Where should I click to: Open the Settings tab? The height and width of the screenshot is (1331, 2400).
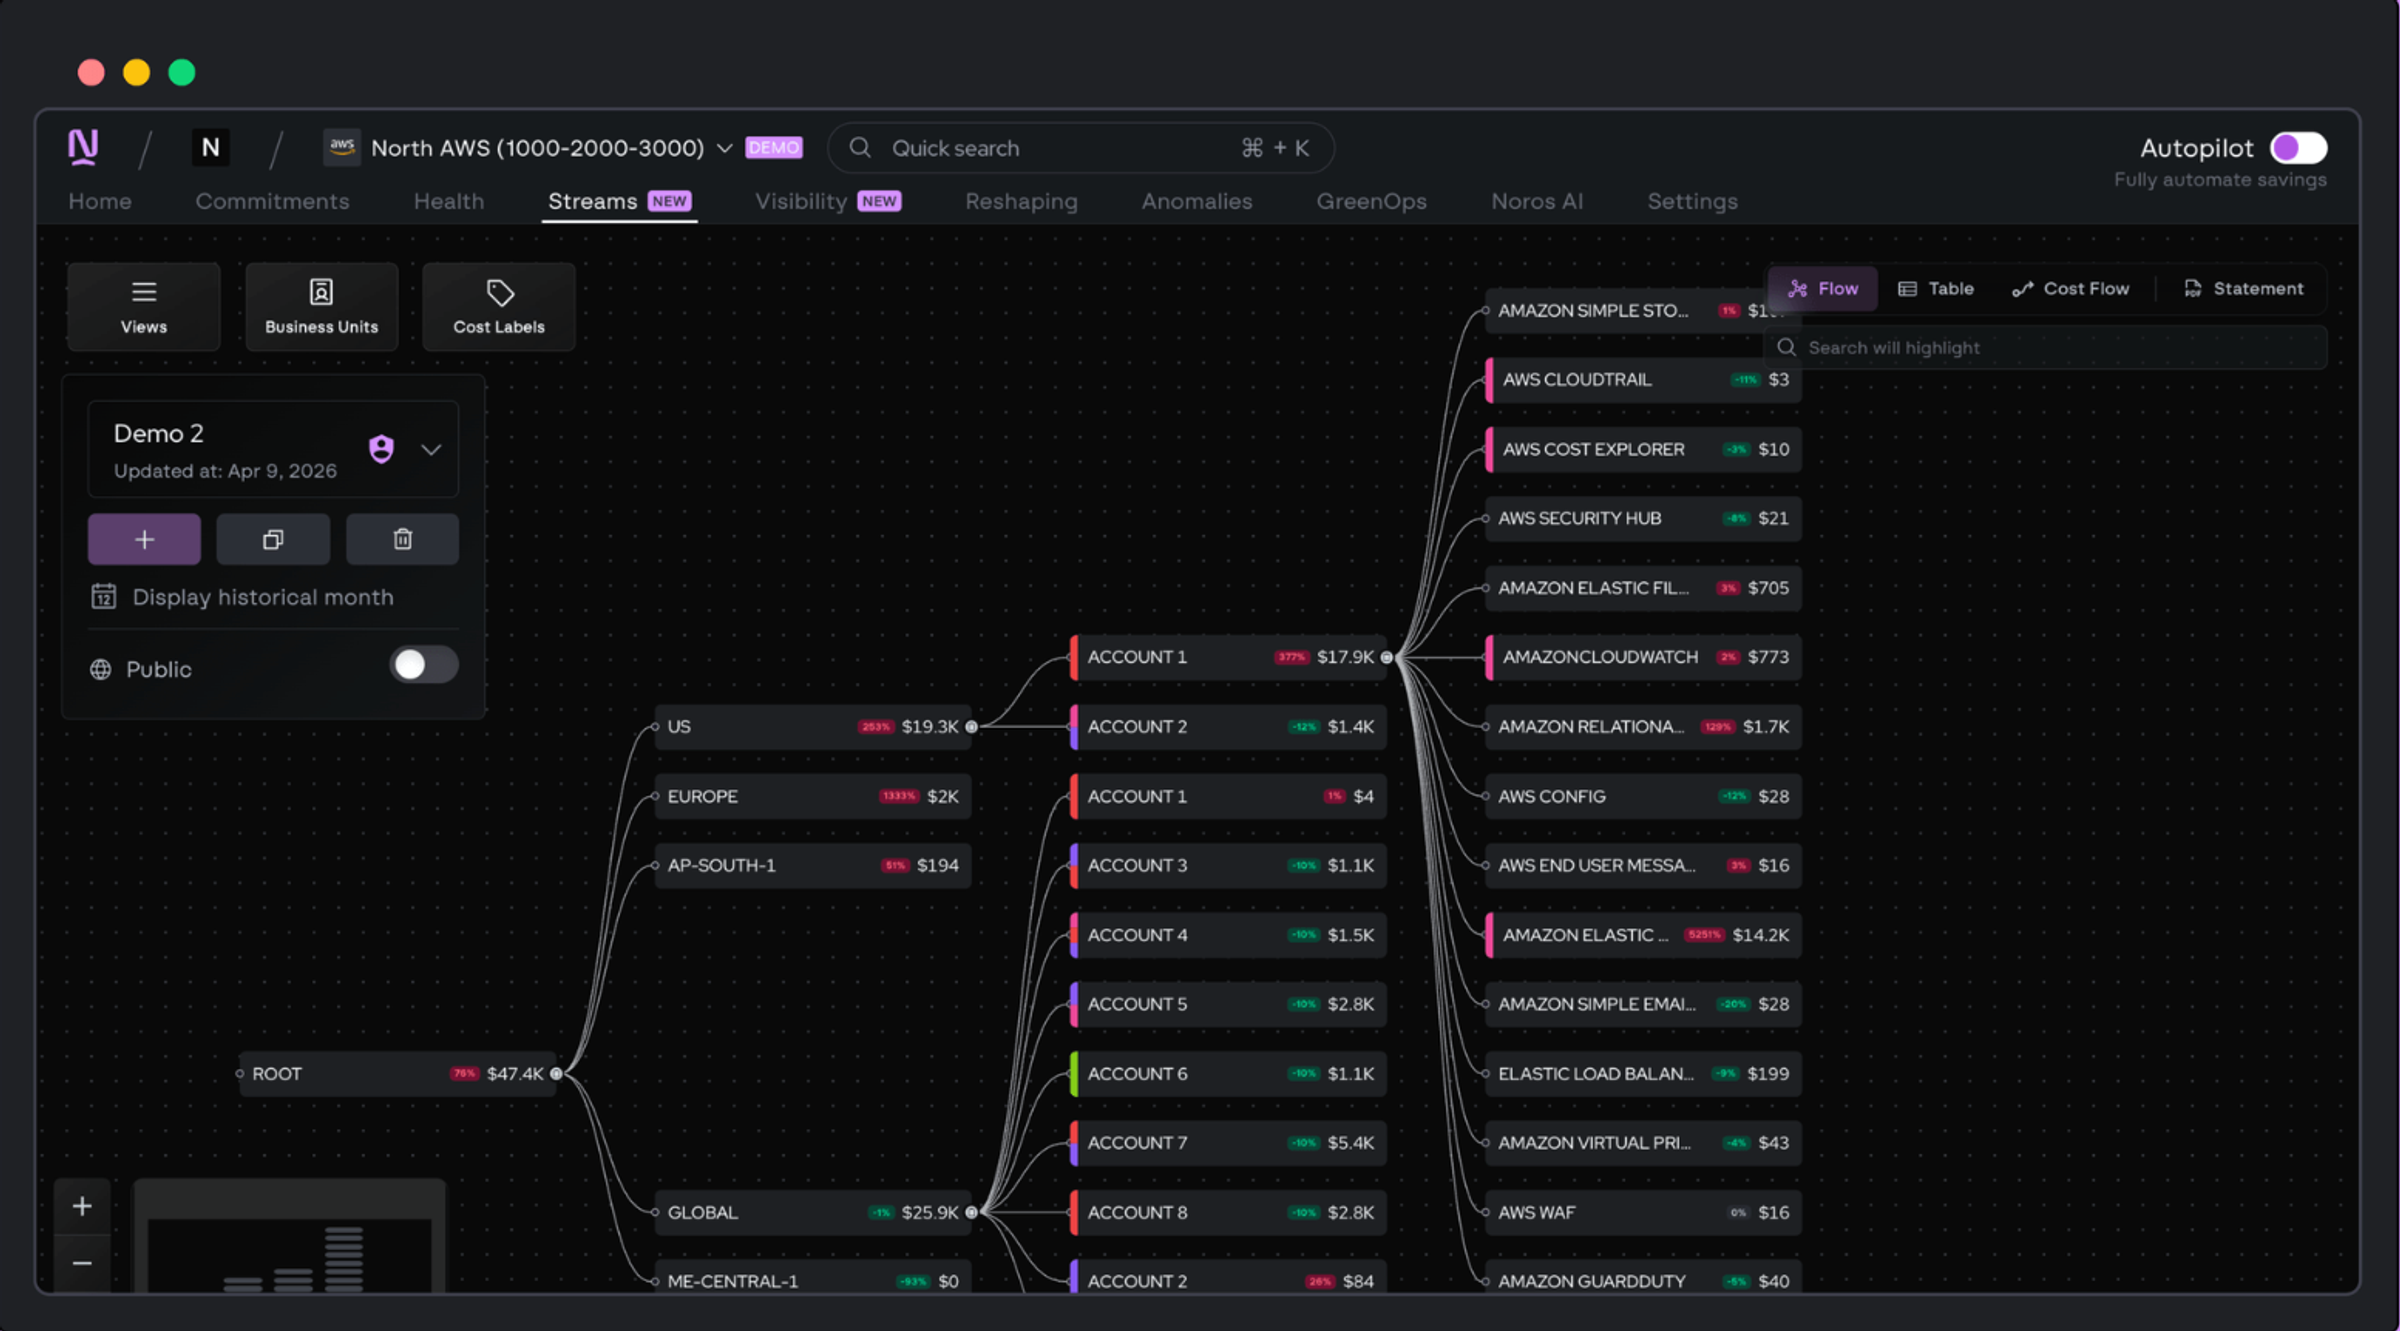[x=1692, y=201]
